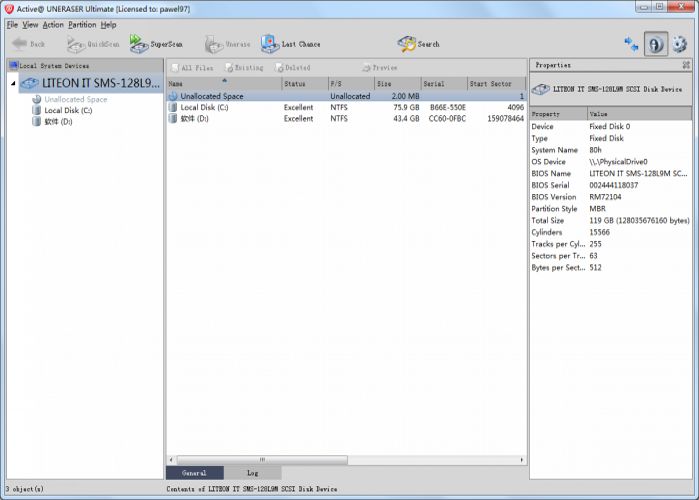Viewport: 699px width, 500px height.
Task: Click the horizontal scrollbar thumb
Action: 262,459
